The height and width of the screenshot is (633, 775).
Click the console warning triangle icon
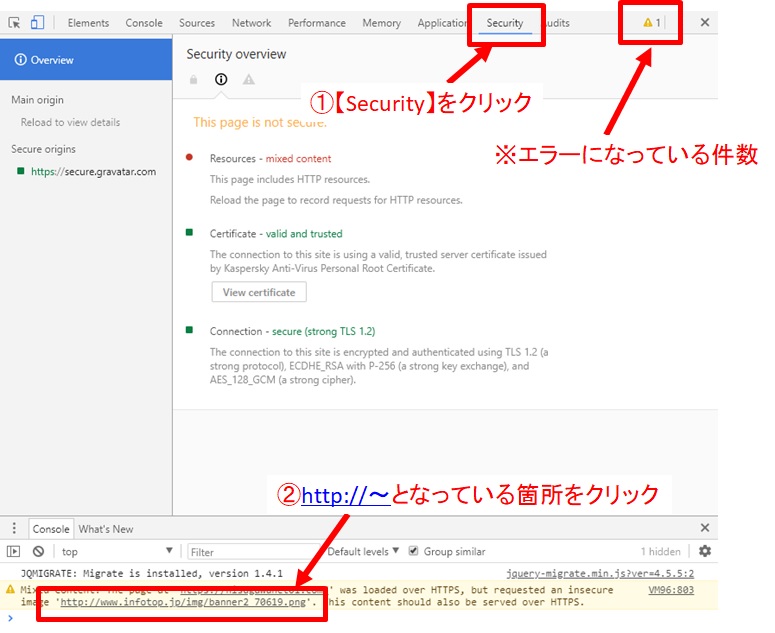(10, 589)
